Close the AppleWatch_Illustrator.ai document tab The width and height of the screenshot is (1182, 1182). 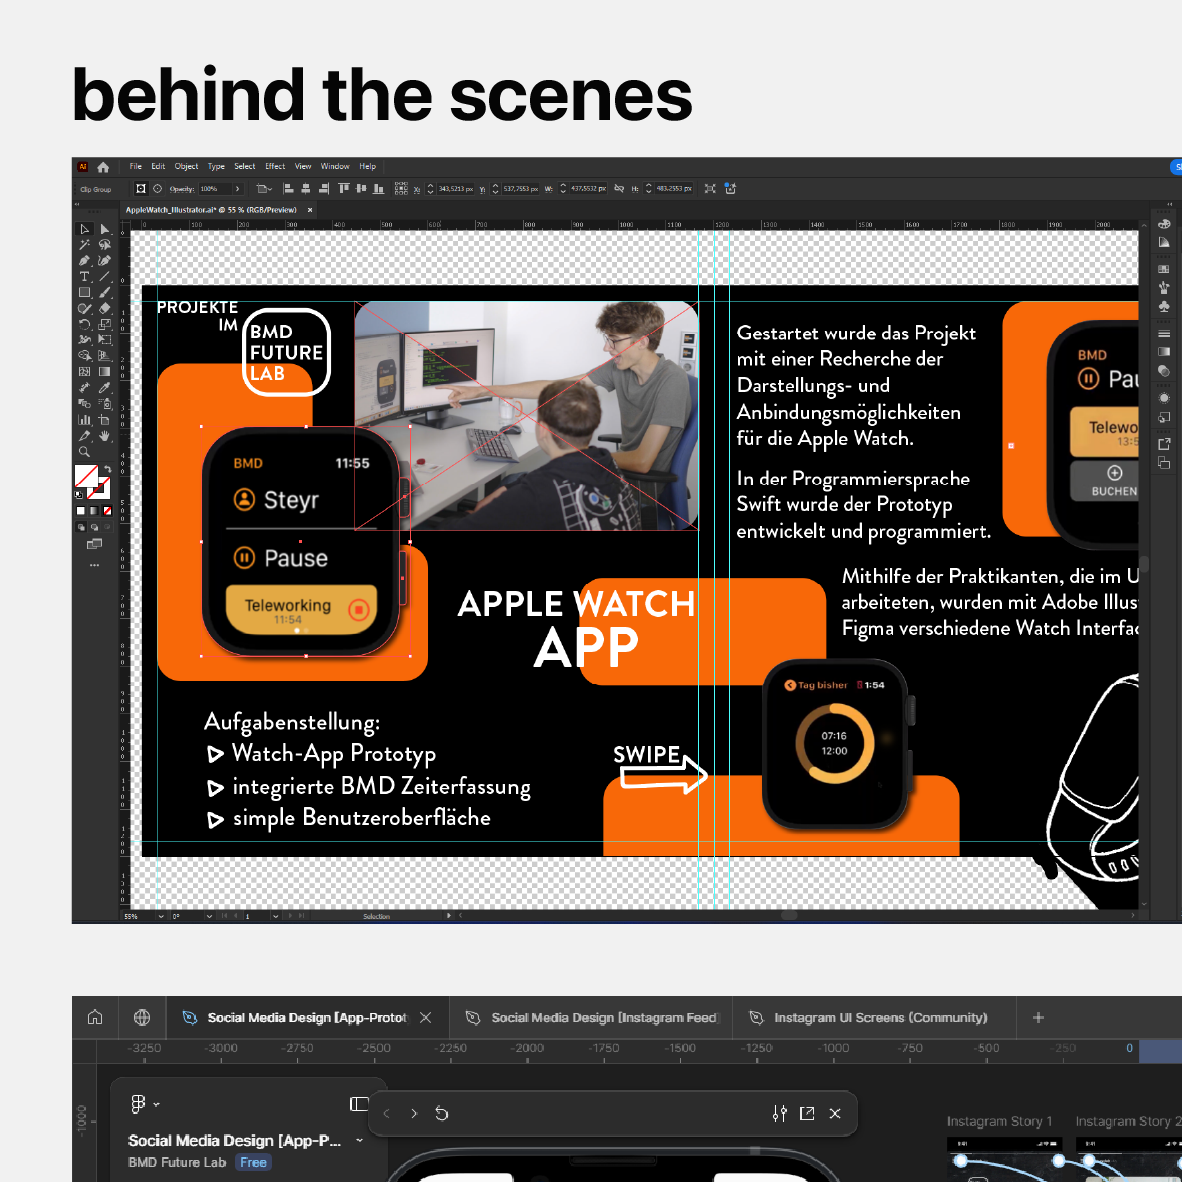click(x=310, y=210)
